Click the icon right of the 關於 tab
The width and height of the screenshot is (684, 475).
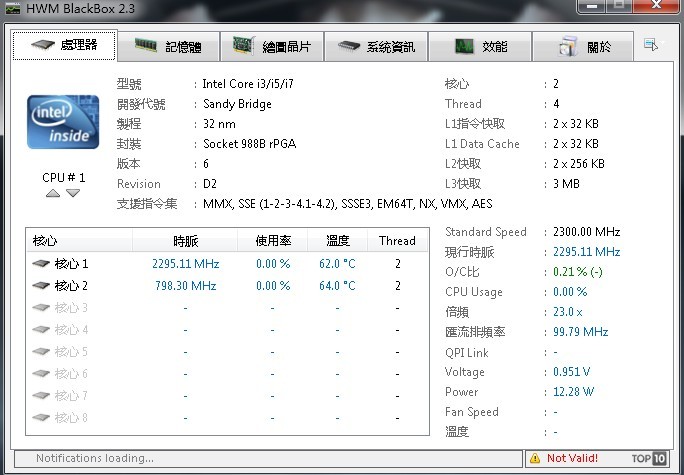coord(651,45)
